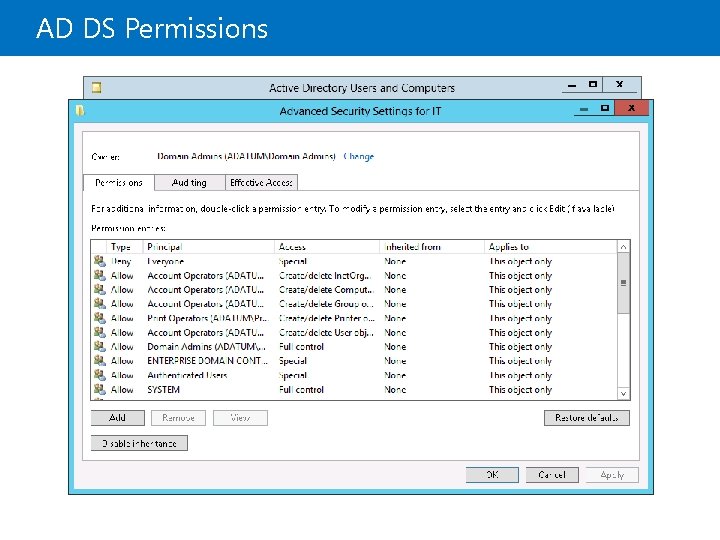The width and height of the screenshot is (720, 540).
Task: Minimize the Advanced Security Settings window
Action: tap(584, 109)
